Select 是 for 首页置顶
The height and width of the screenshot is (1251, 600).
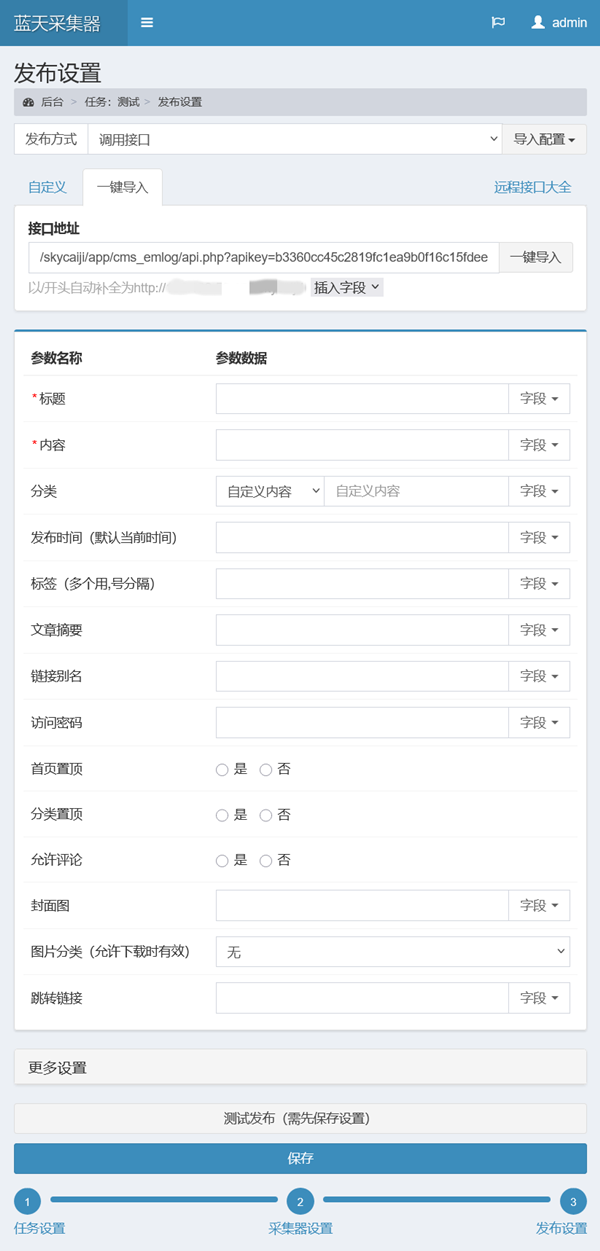pos(222,770)
